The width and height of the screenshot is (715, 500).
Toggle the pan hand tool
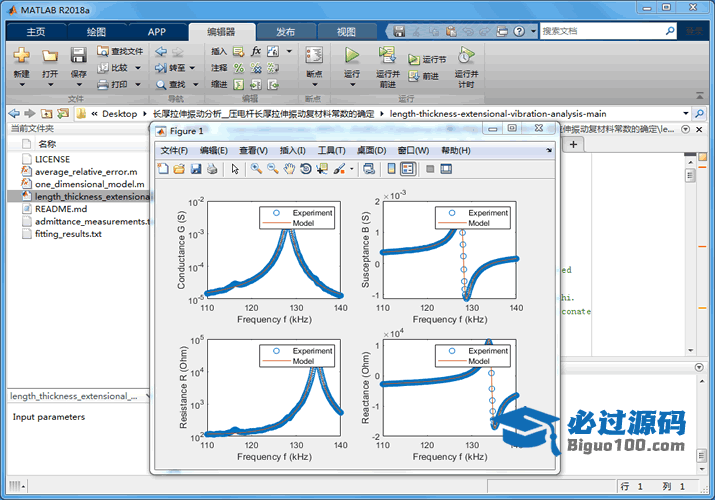[x=289, y=169]
